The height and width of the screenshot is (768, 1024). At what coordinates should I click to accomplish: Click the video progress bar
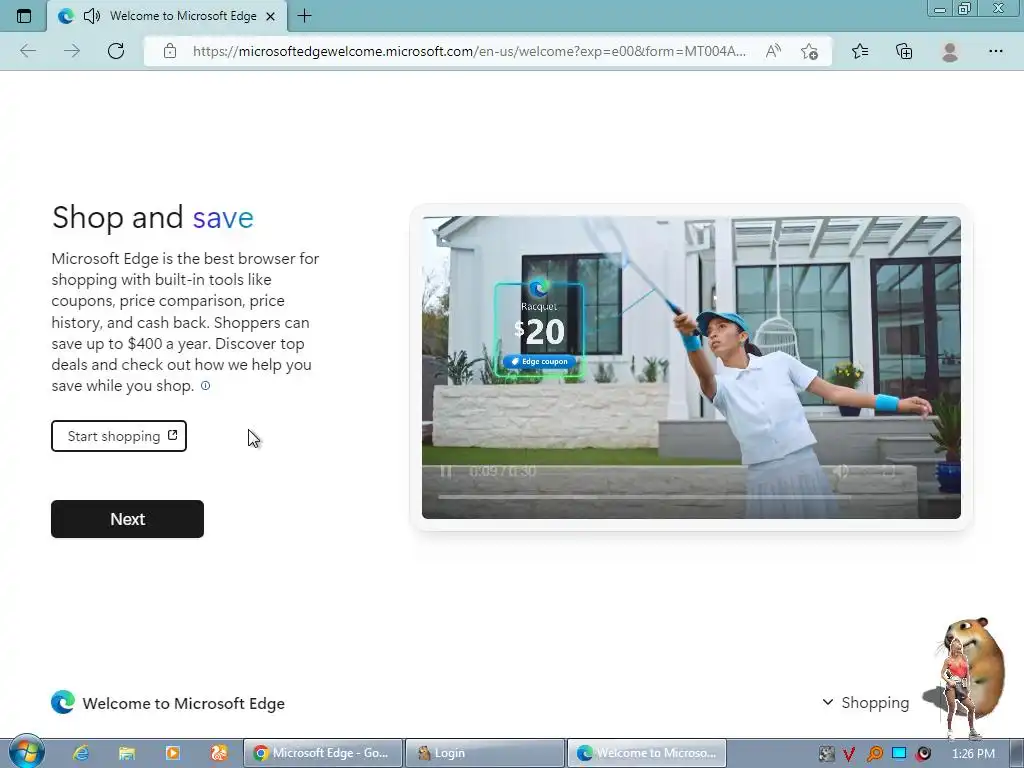[x=645, y=497]
